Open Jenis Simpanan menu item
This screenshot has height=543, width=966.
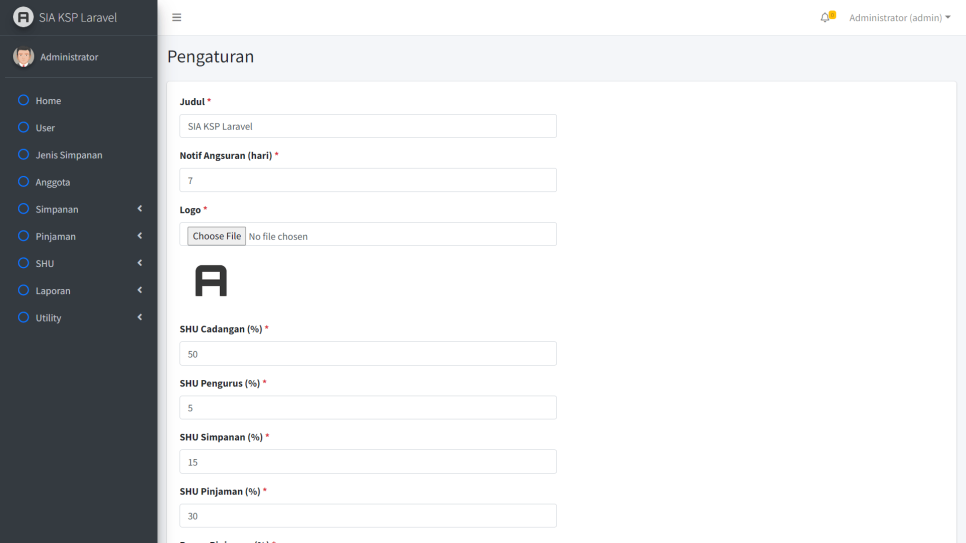78,155
